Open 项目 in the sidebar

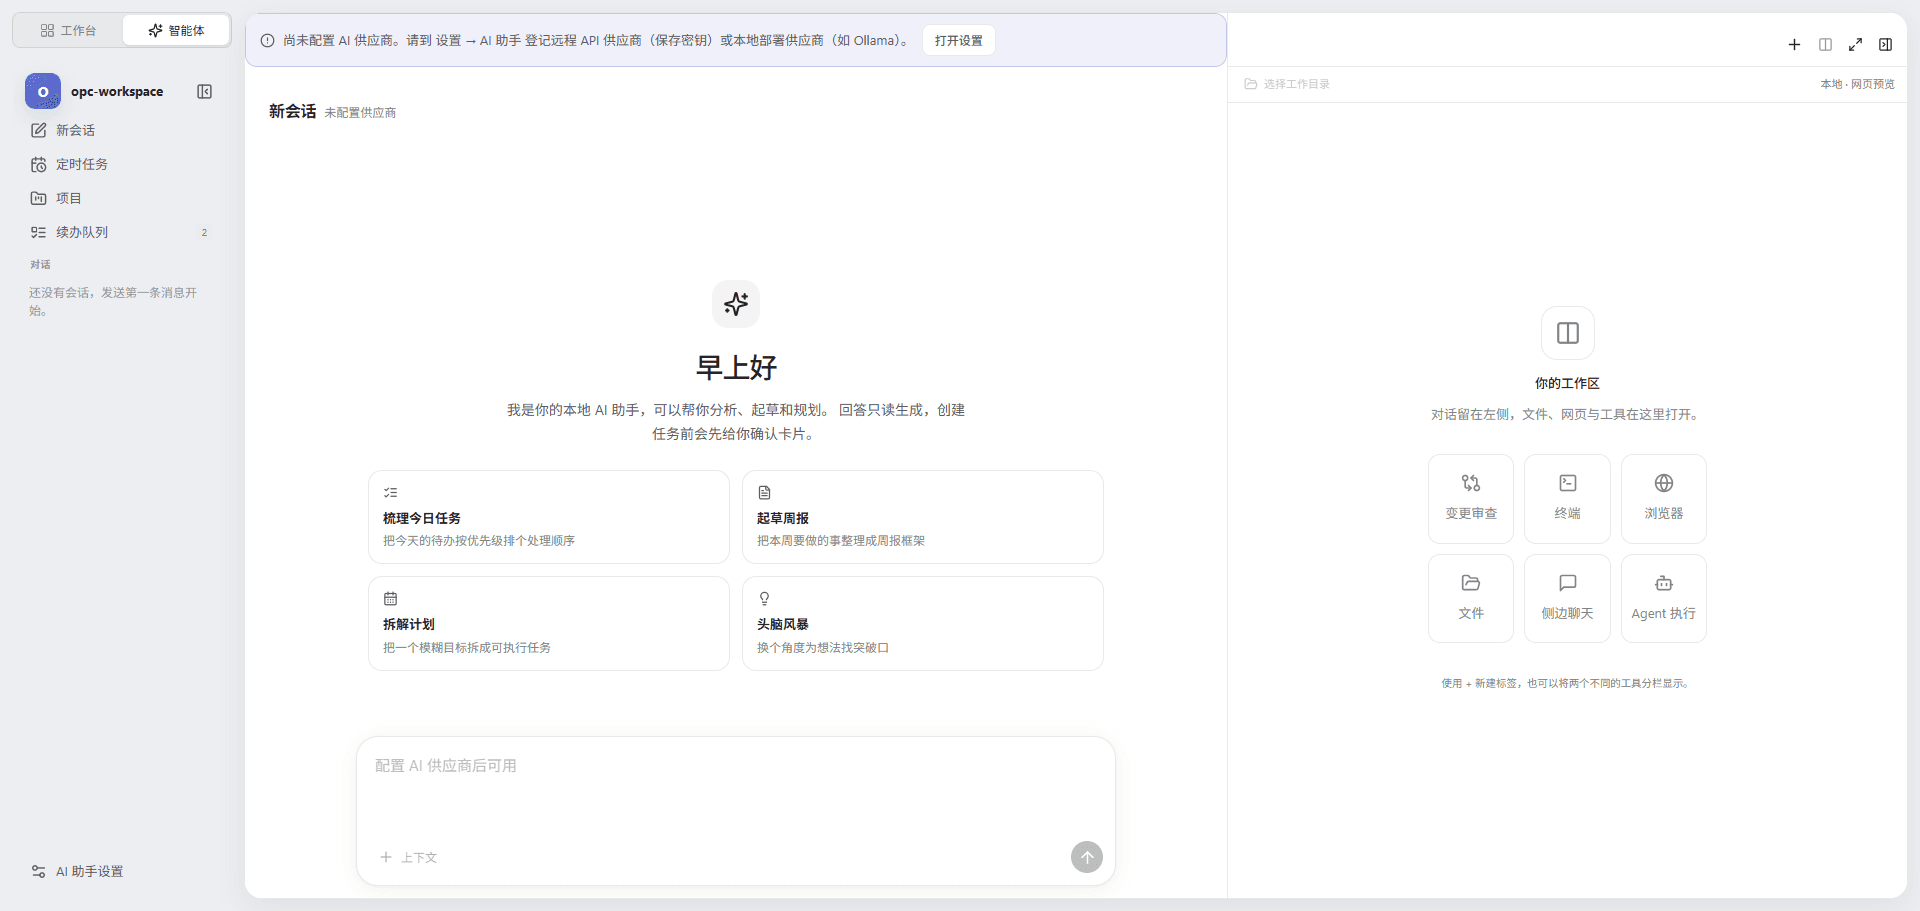pos(120,198)
